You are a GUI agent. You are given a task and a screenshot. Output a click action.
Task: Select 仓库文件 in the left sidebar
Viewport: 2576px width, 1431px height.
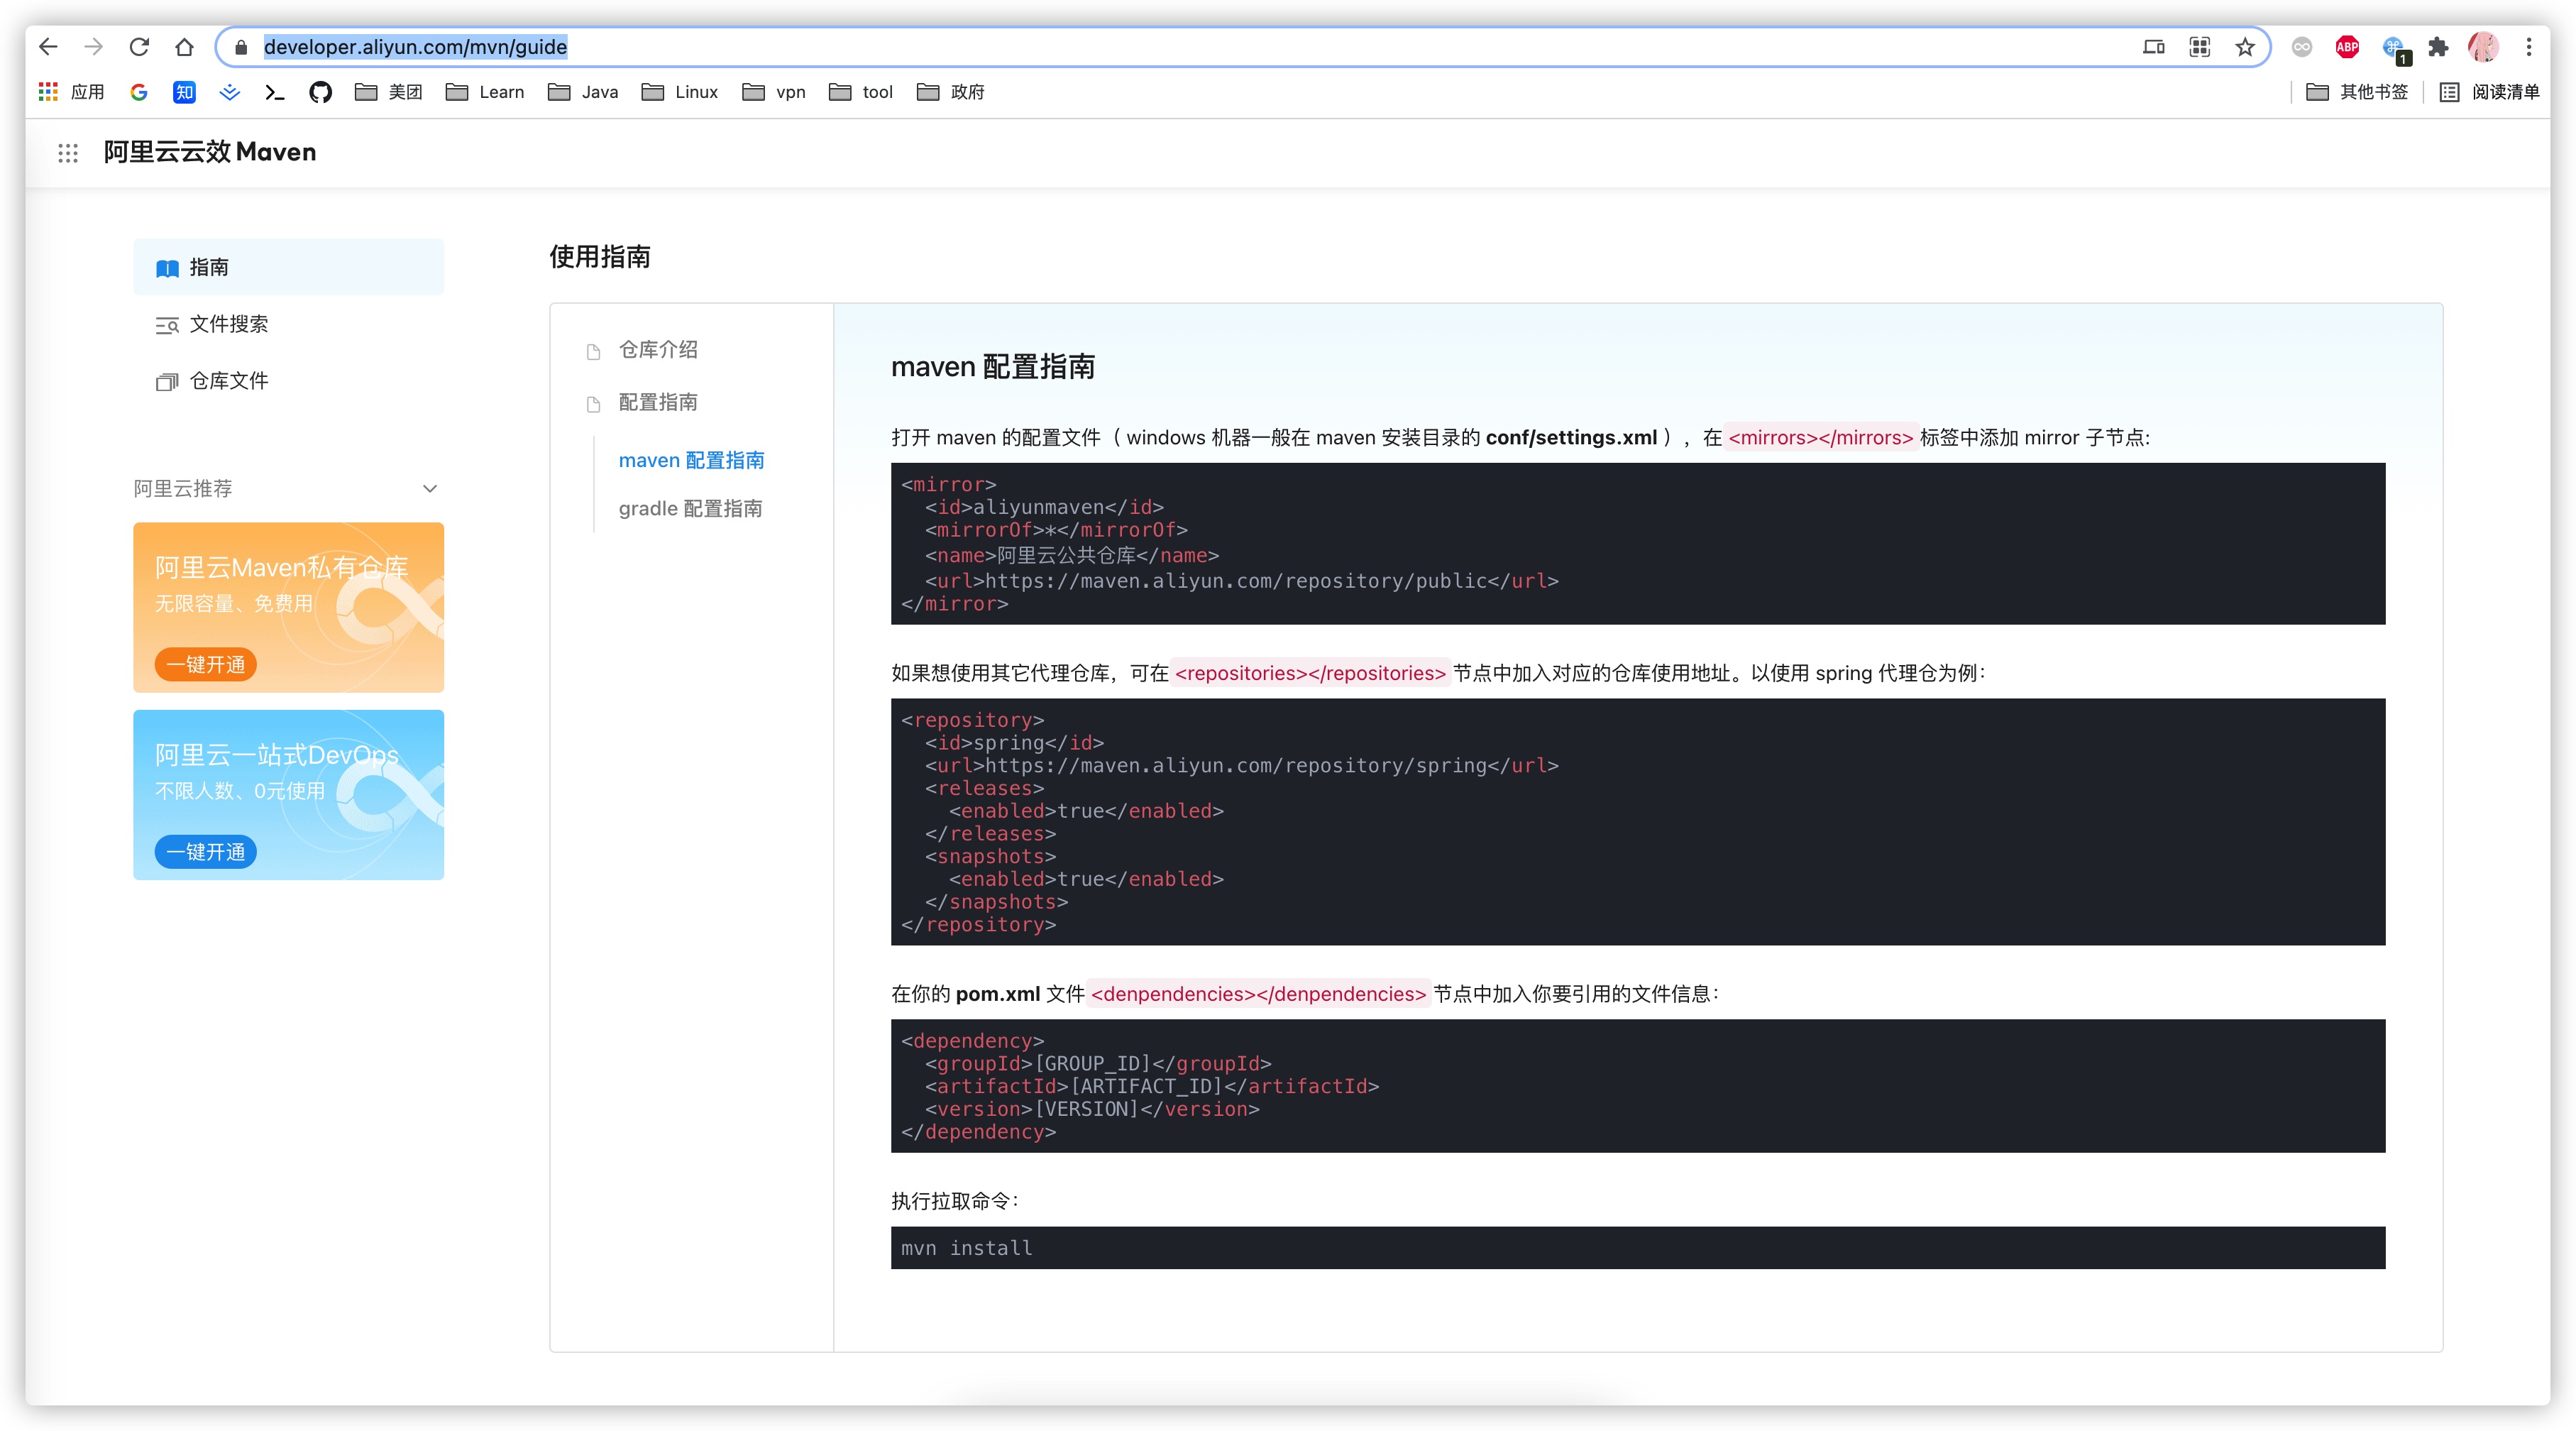228,381
